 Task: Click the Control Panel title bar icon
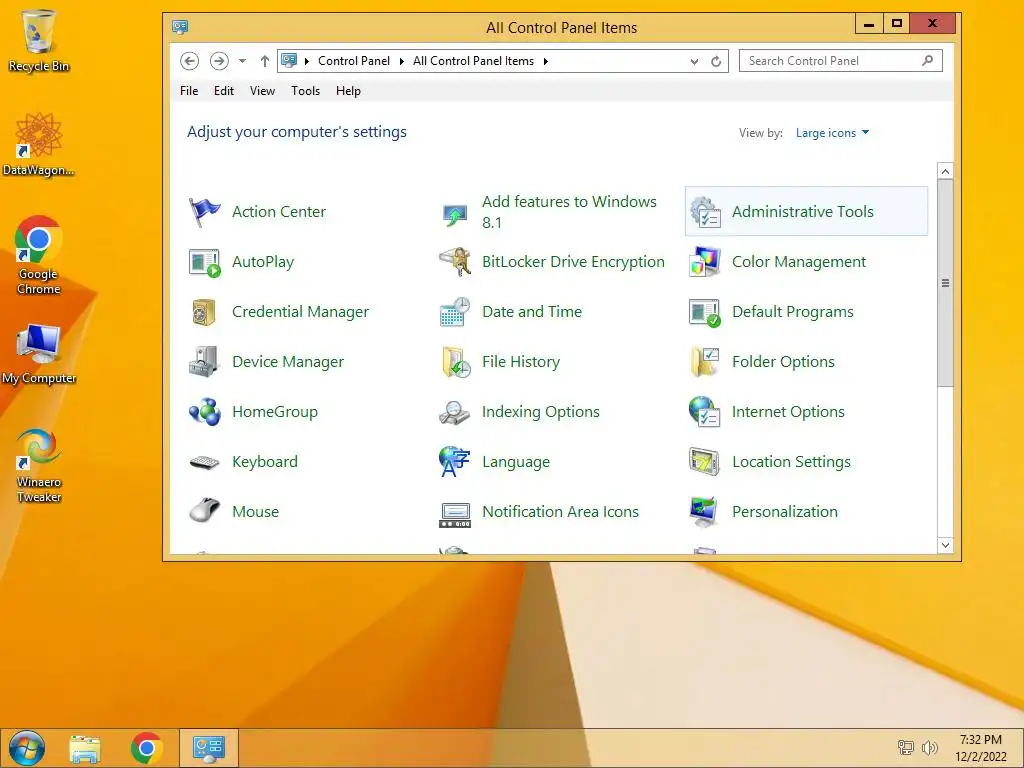(180, 27)
